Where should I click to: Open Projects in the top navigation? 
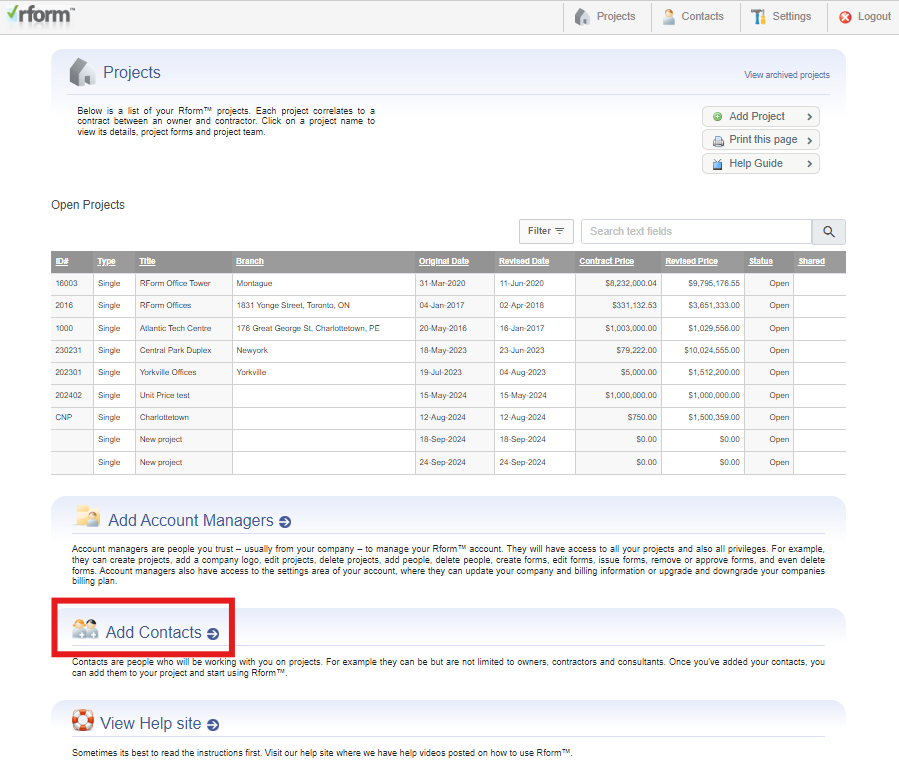point(606,17)
